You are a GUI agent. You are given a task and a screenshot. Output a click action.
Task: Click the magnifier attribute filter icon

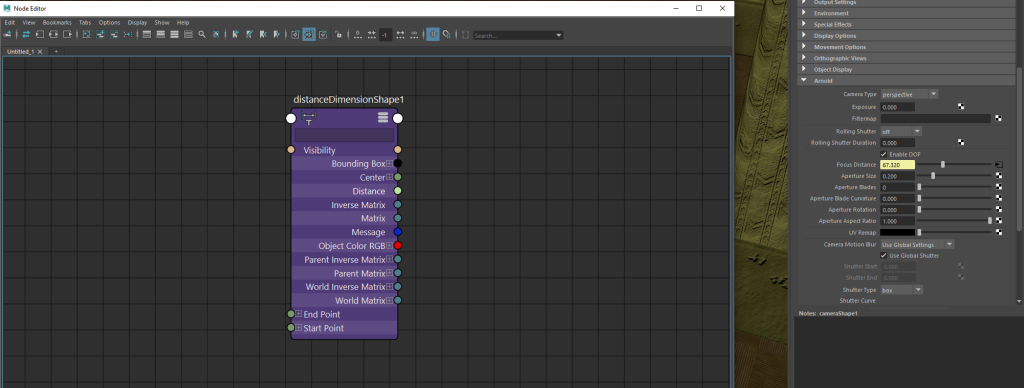pyautogui.click(x=202, y=35)
